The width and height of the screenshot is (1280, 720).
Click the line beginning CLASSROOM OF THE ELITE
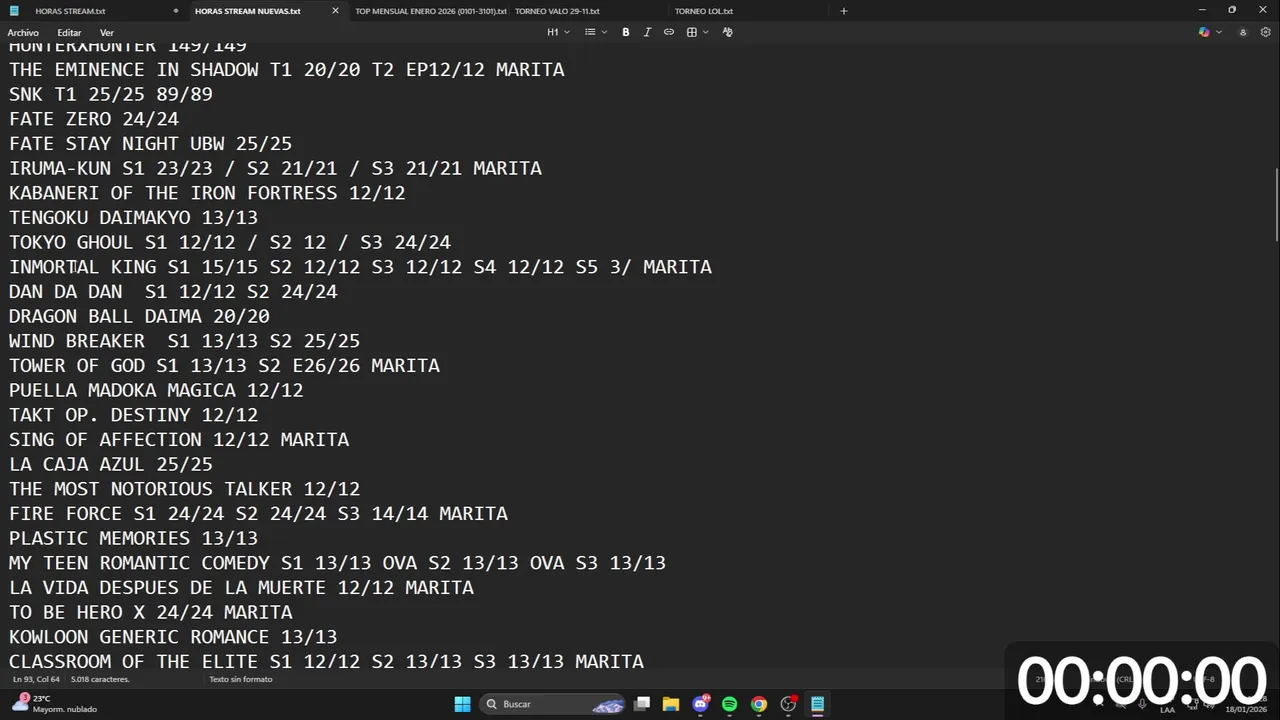[326, 662]
